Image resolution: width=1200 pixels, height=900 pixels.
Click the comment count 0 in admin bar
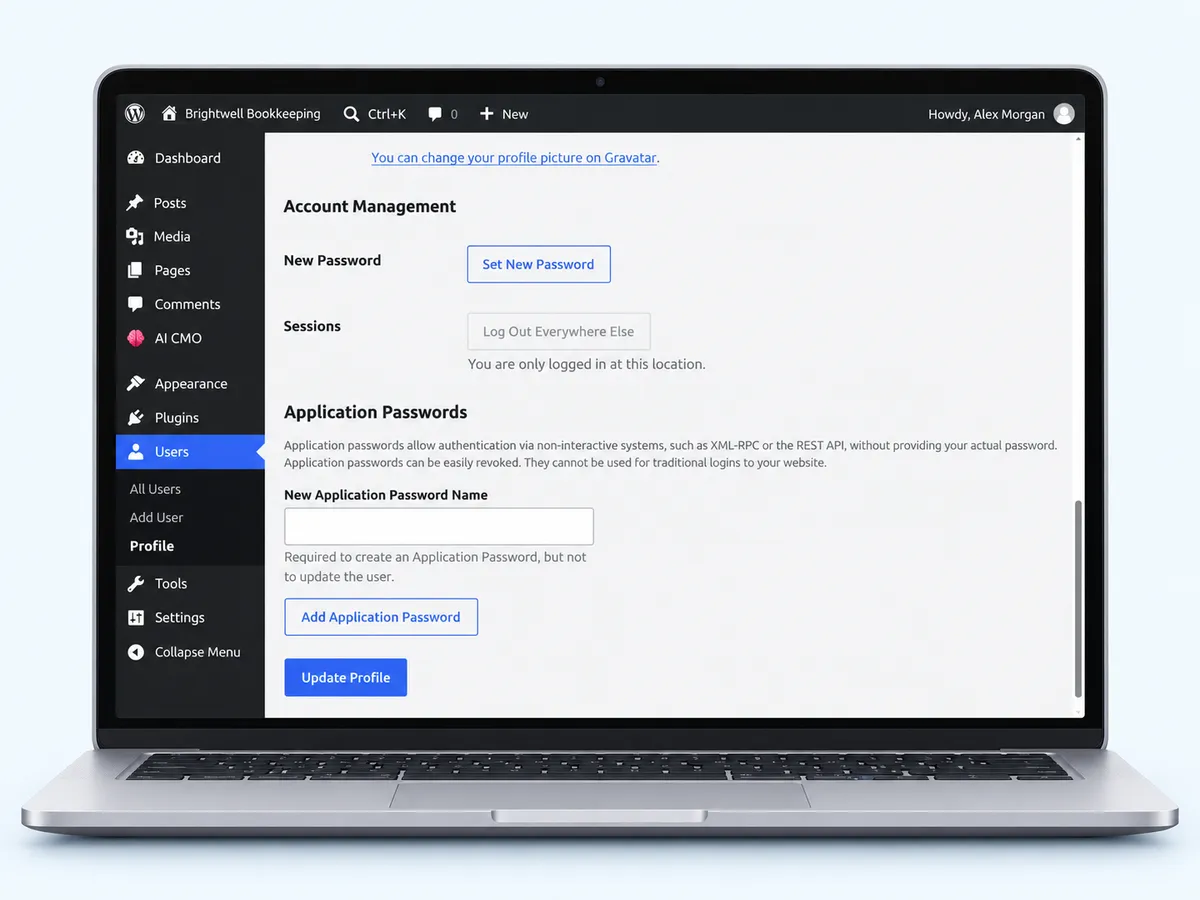454,114
